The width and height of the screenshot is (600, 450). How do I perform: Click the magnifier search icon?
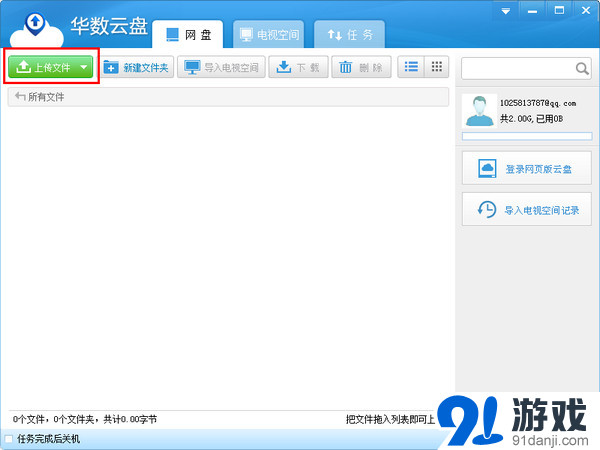pyautogui.click(x=582, y=69)
